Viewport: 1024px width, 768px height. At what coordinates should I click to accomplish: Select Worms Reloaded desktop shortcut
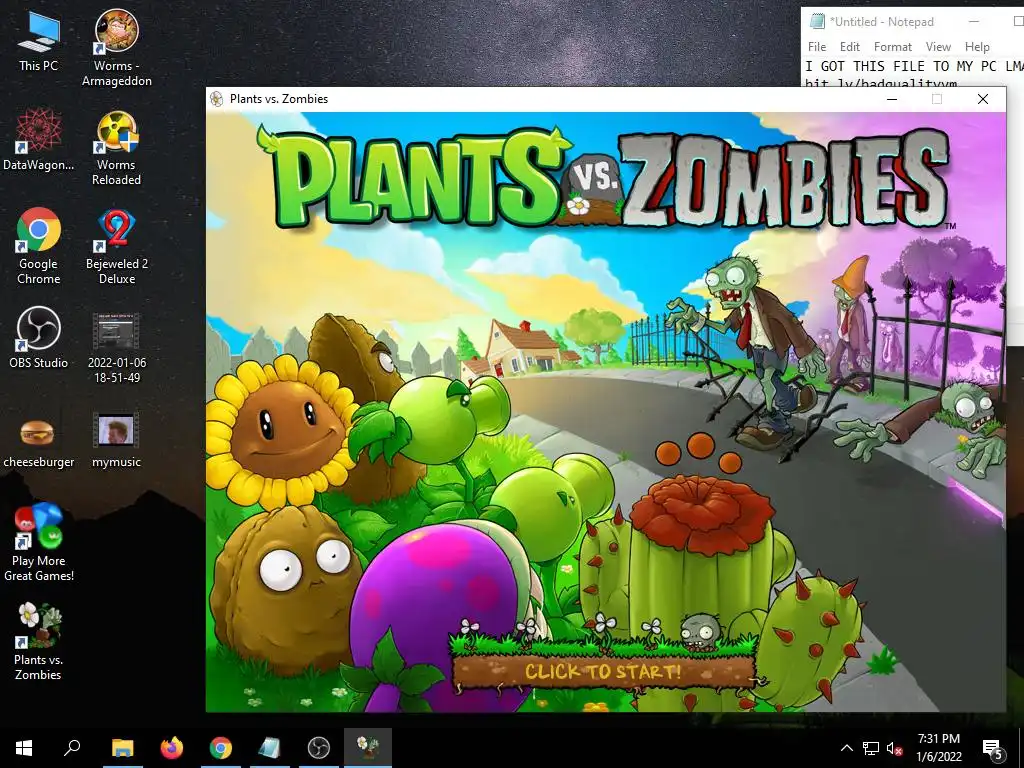116,148
